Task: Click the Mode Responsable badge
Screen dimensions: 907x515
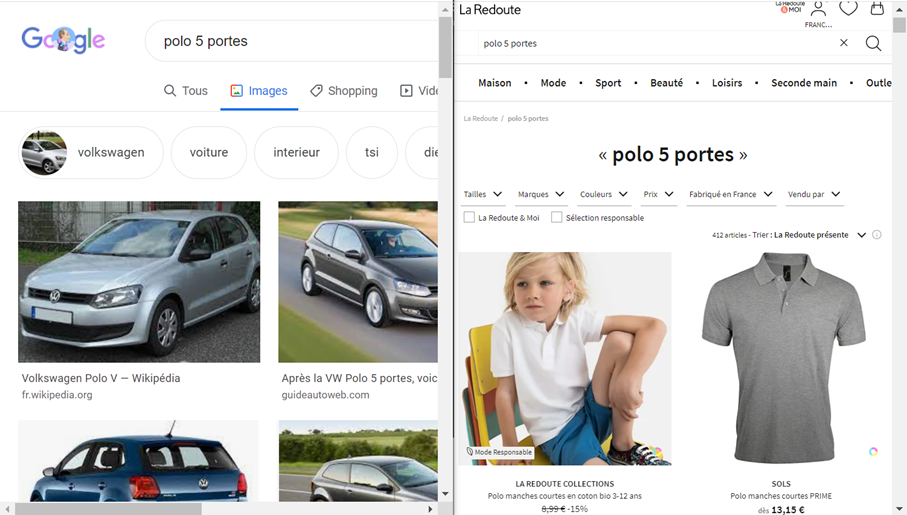Action: [x=500, y=452]
